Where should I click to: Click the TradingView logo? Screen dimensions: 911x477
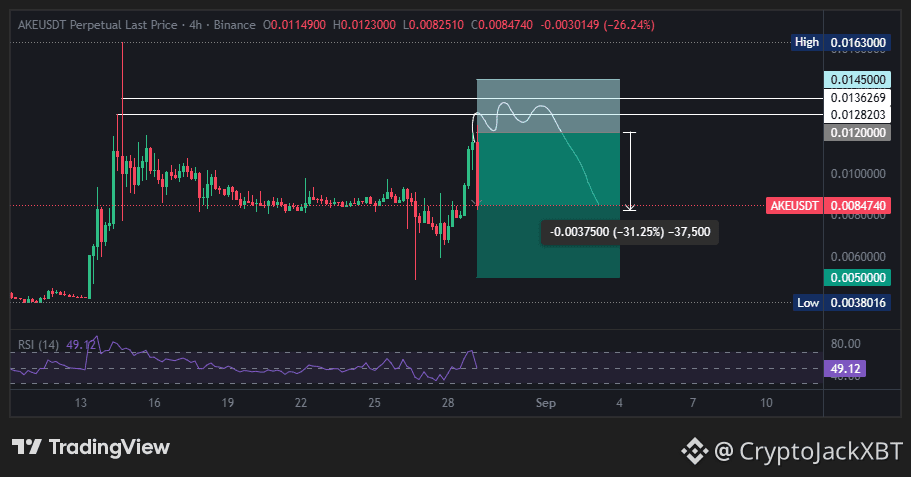click(x=91, y=447)
